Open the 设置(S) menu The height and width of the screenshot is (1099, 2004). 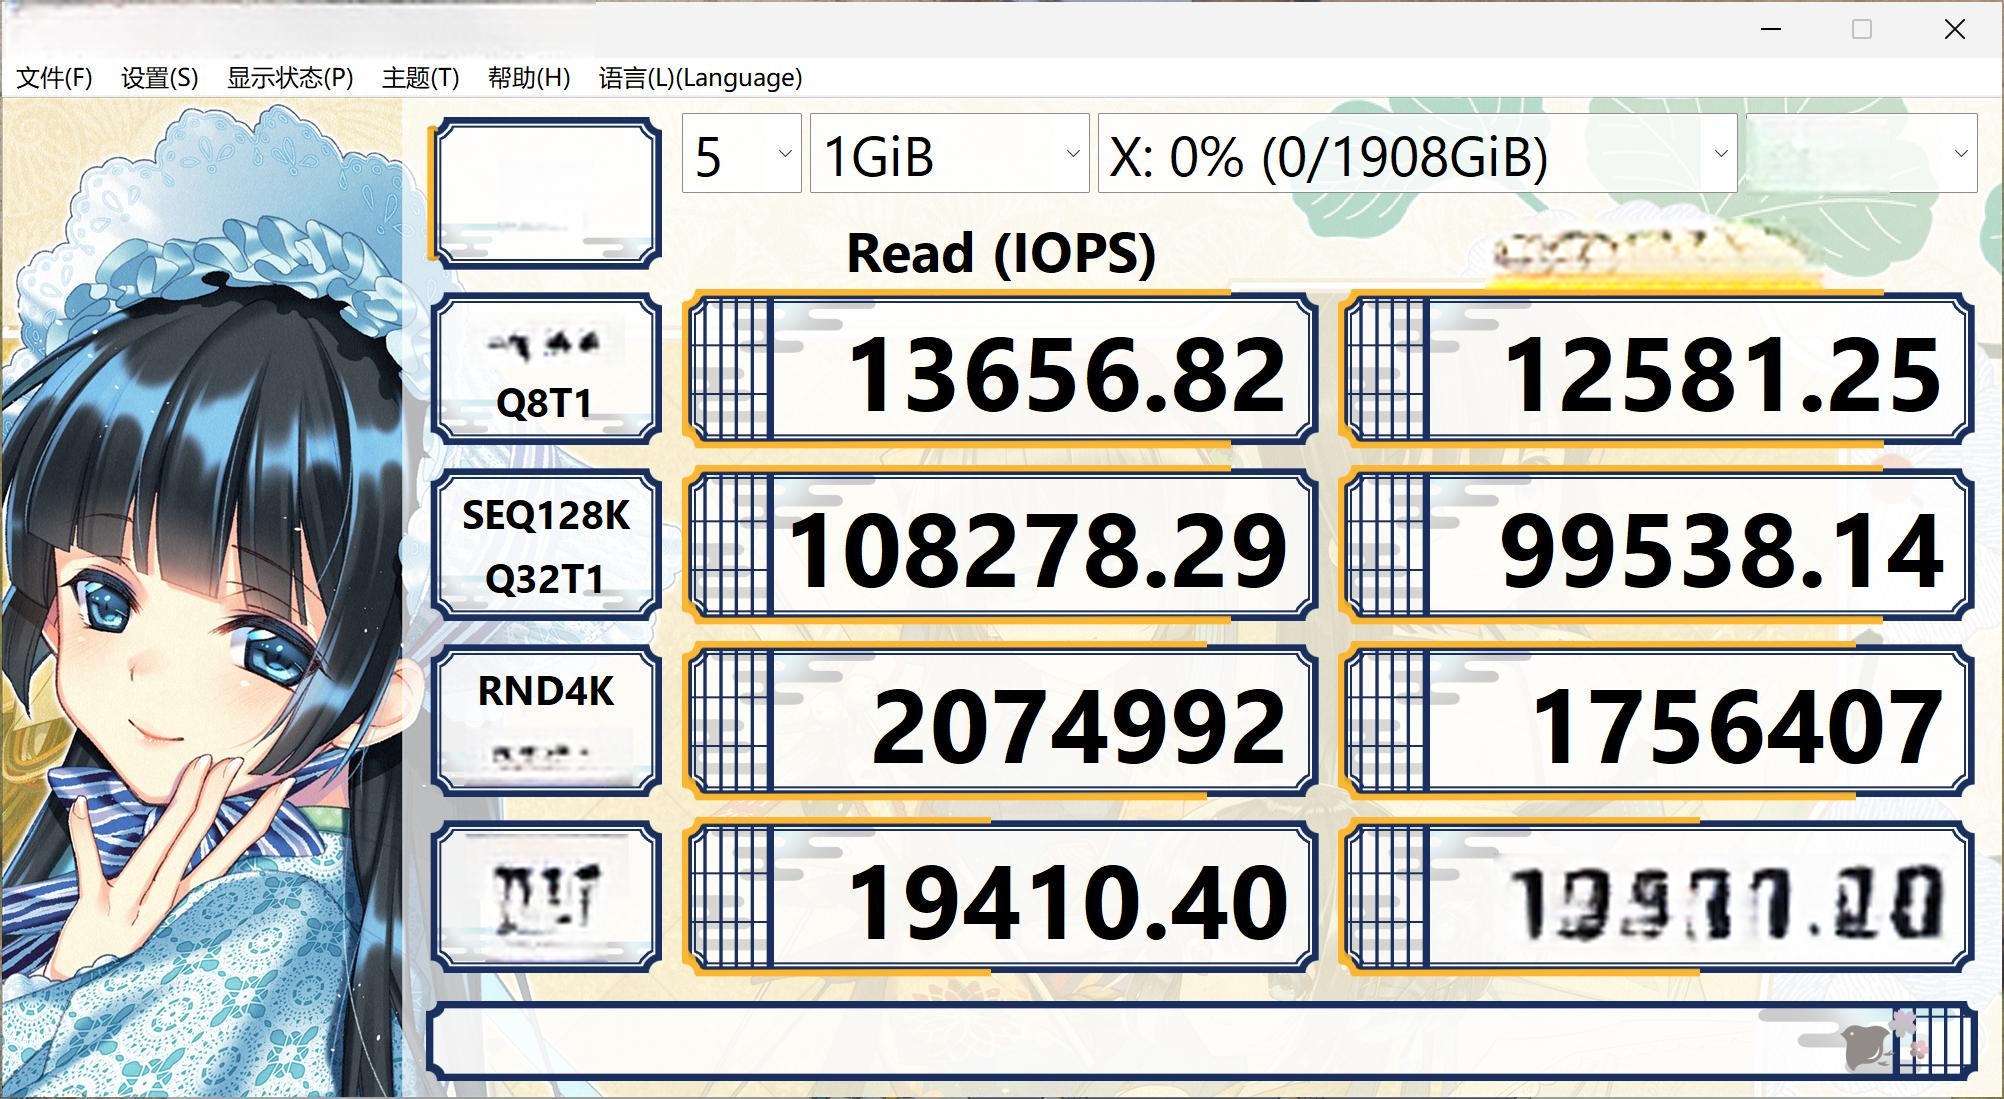coord(159,78)
